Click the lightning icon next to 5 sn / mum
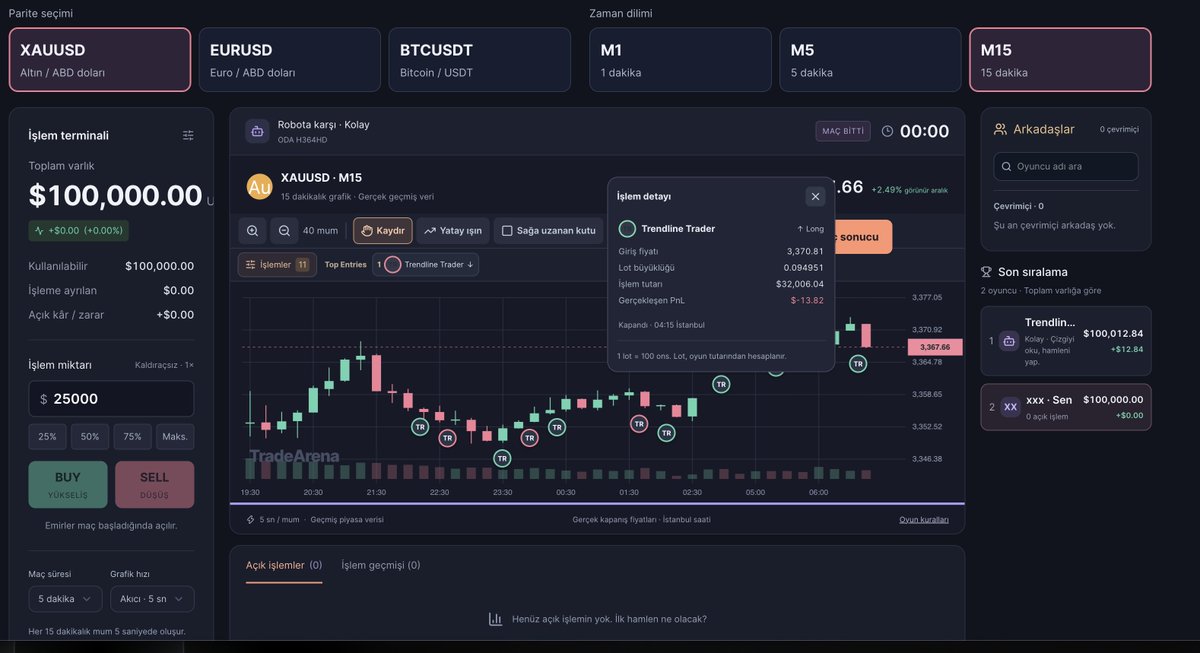Image resolution: width=1200 pixels, height=653 pixels. pyautogui.click(x=251, y=520)
